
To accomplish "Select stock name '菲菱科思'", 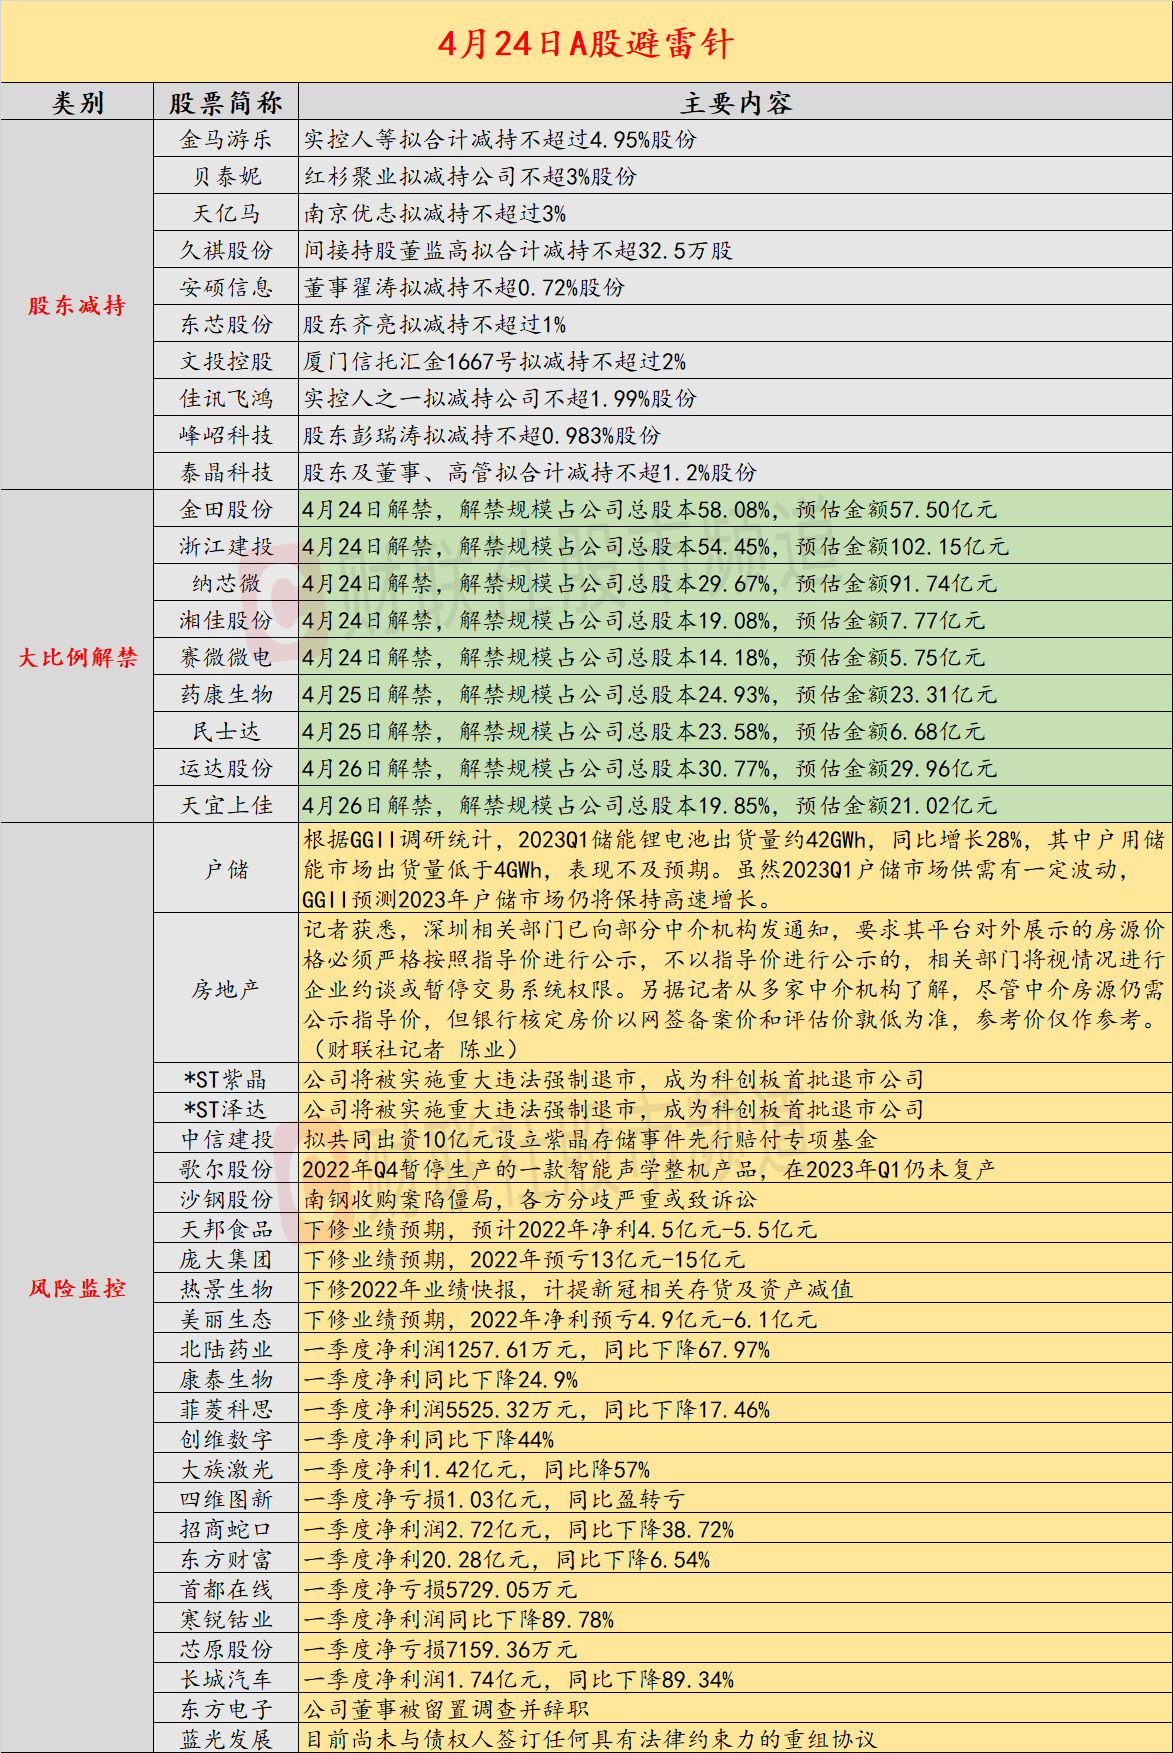I will click(x=226, y=1409).
